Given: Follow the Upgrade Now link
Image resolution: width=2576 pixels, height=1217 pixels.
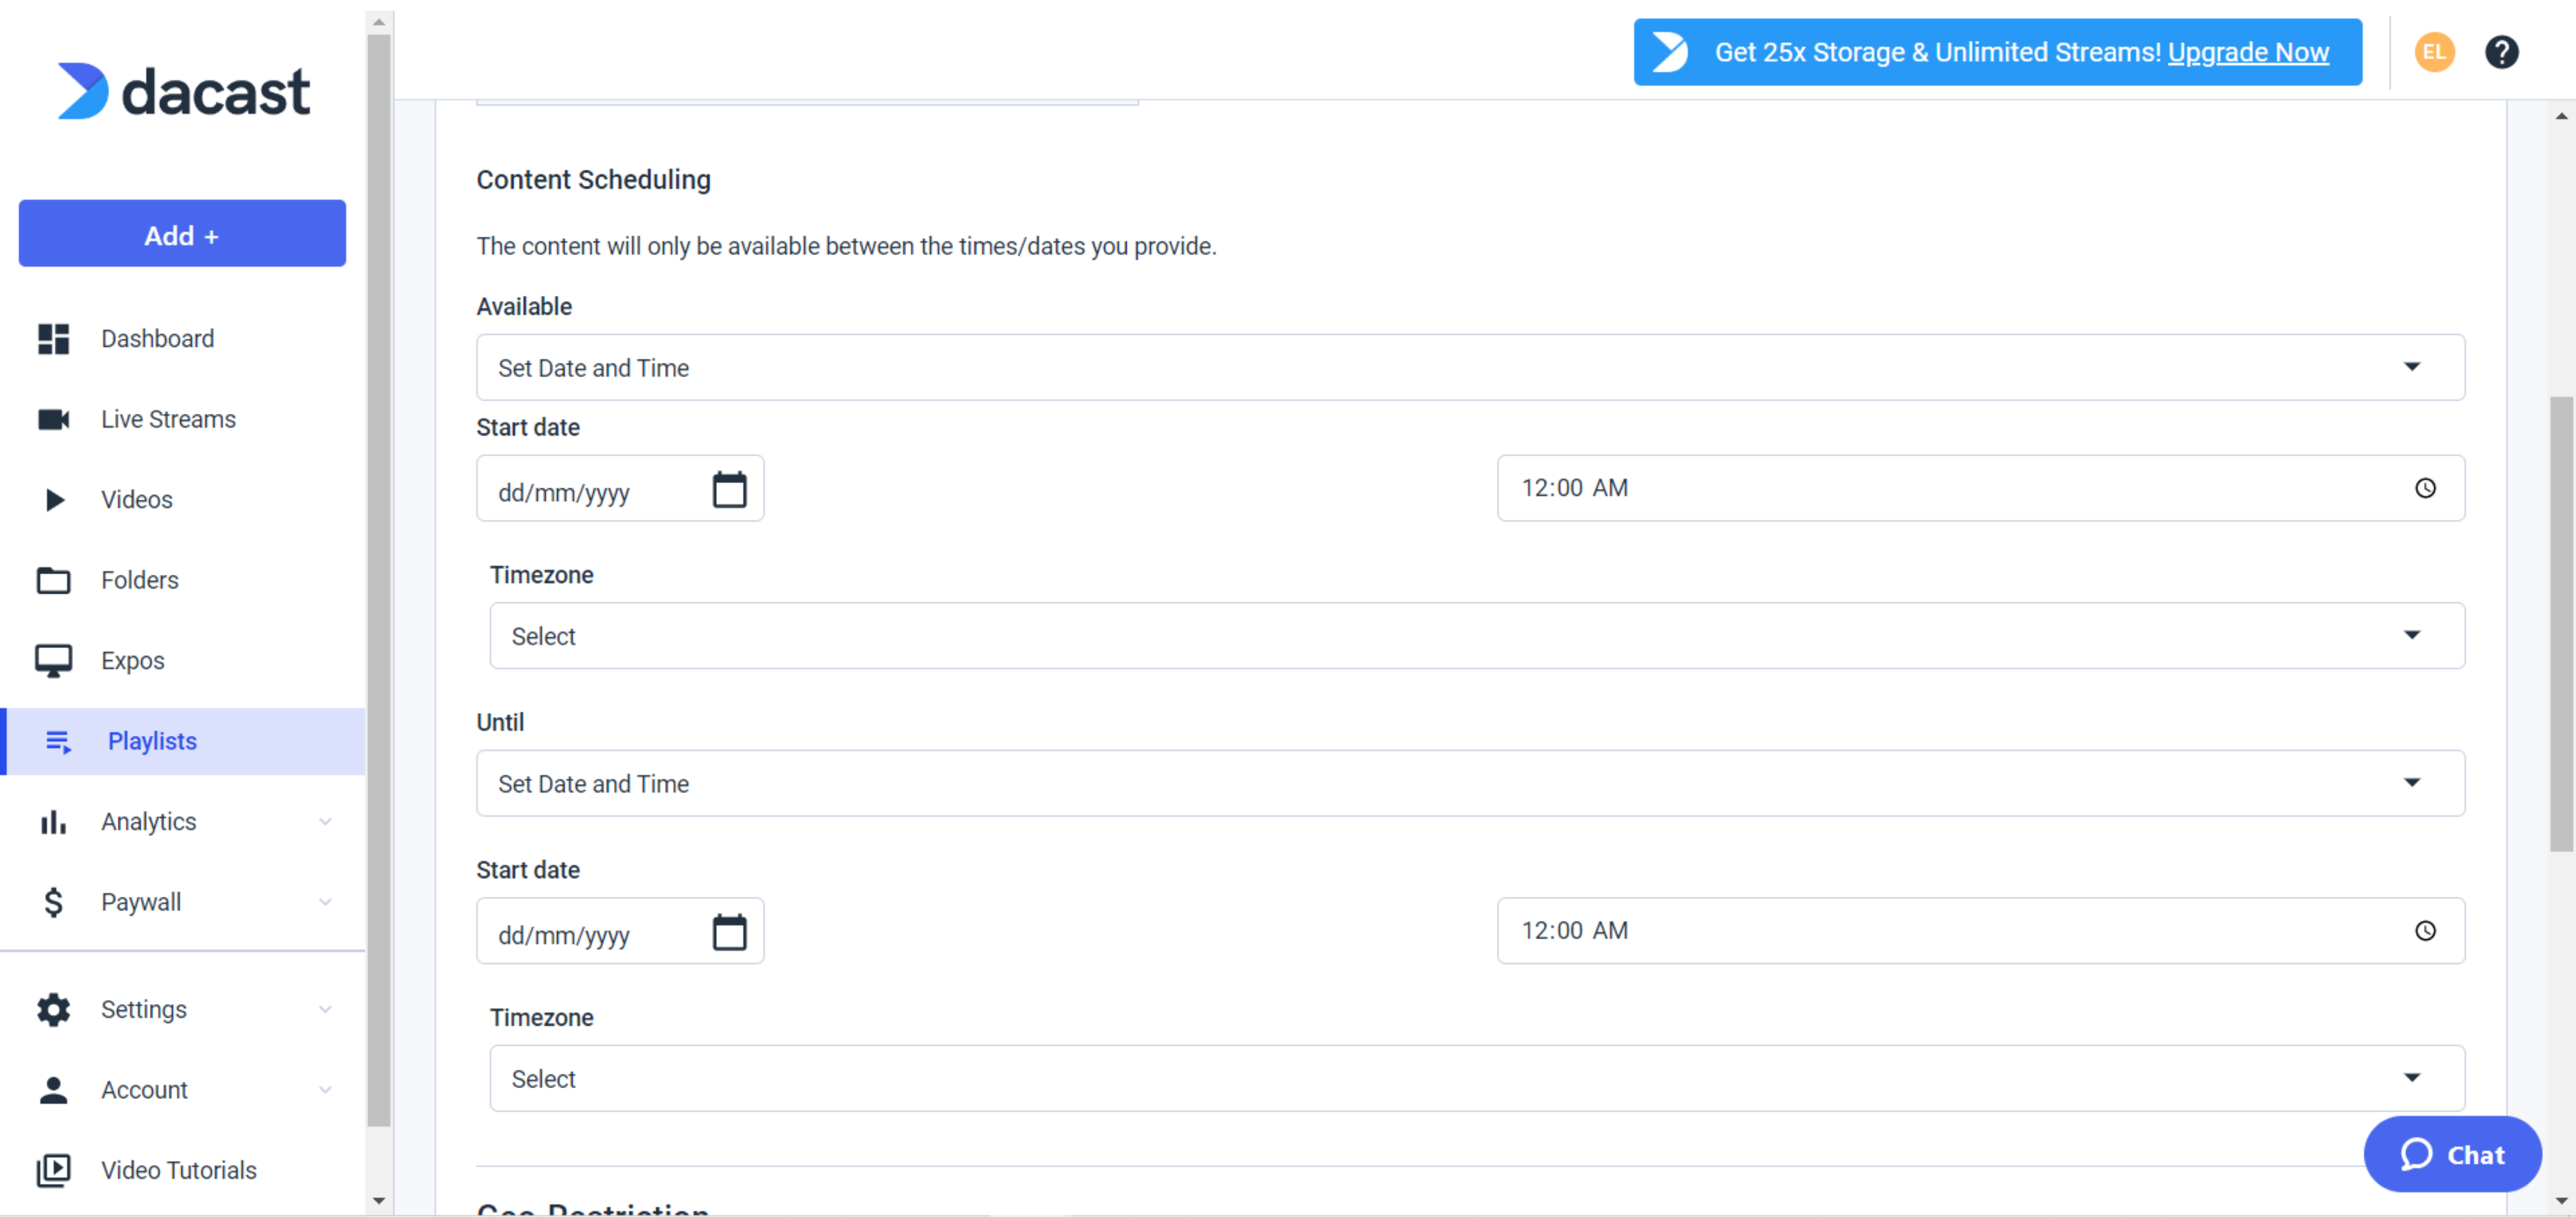Looking at the screenshot, I should coord(2248,52).
